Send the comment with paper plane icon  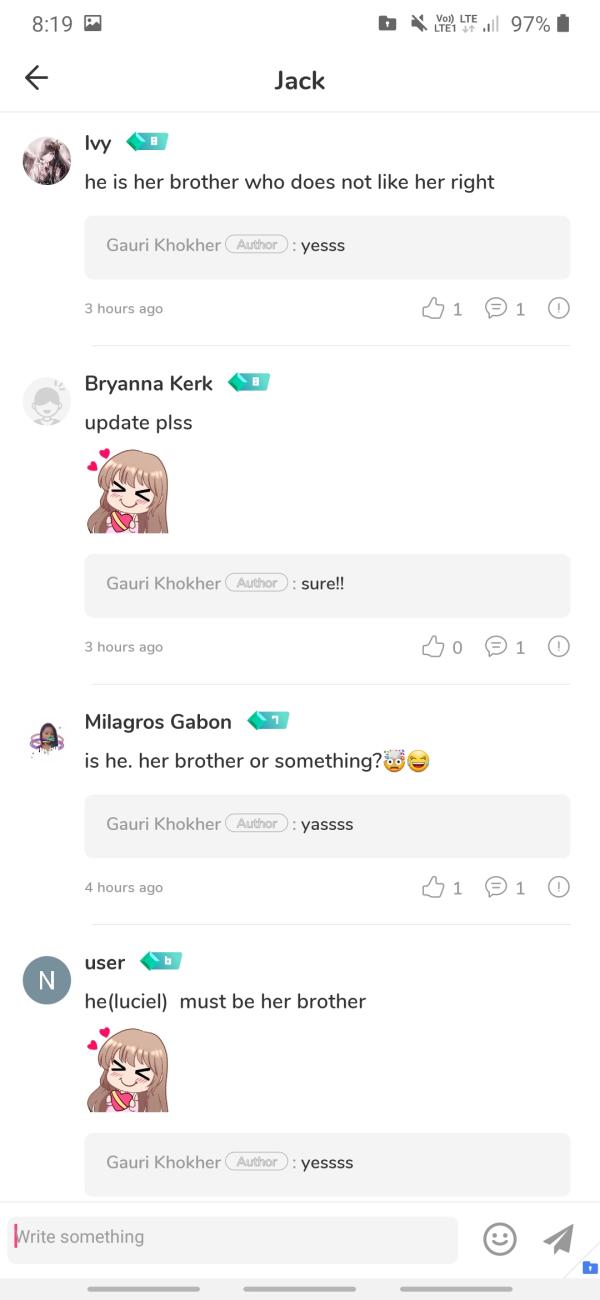coord(558,1239)
